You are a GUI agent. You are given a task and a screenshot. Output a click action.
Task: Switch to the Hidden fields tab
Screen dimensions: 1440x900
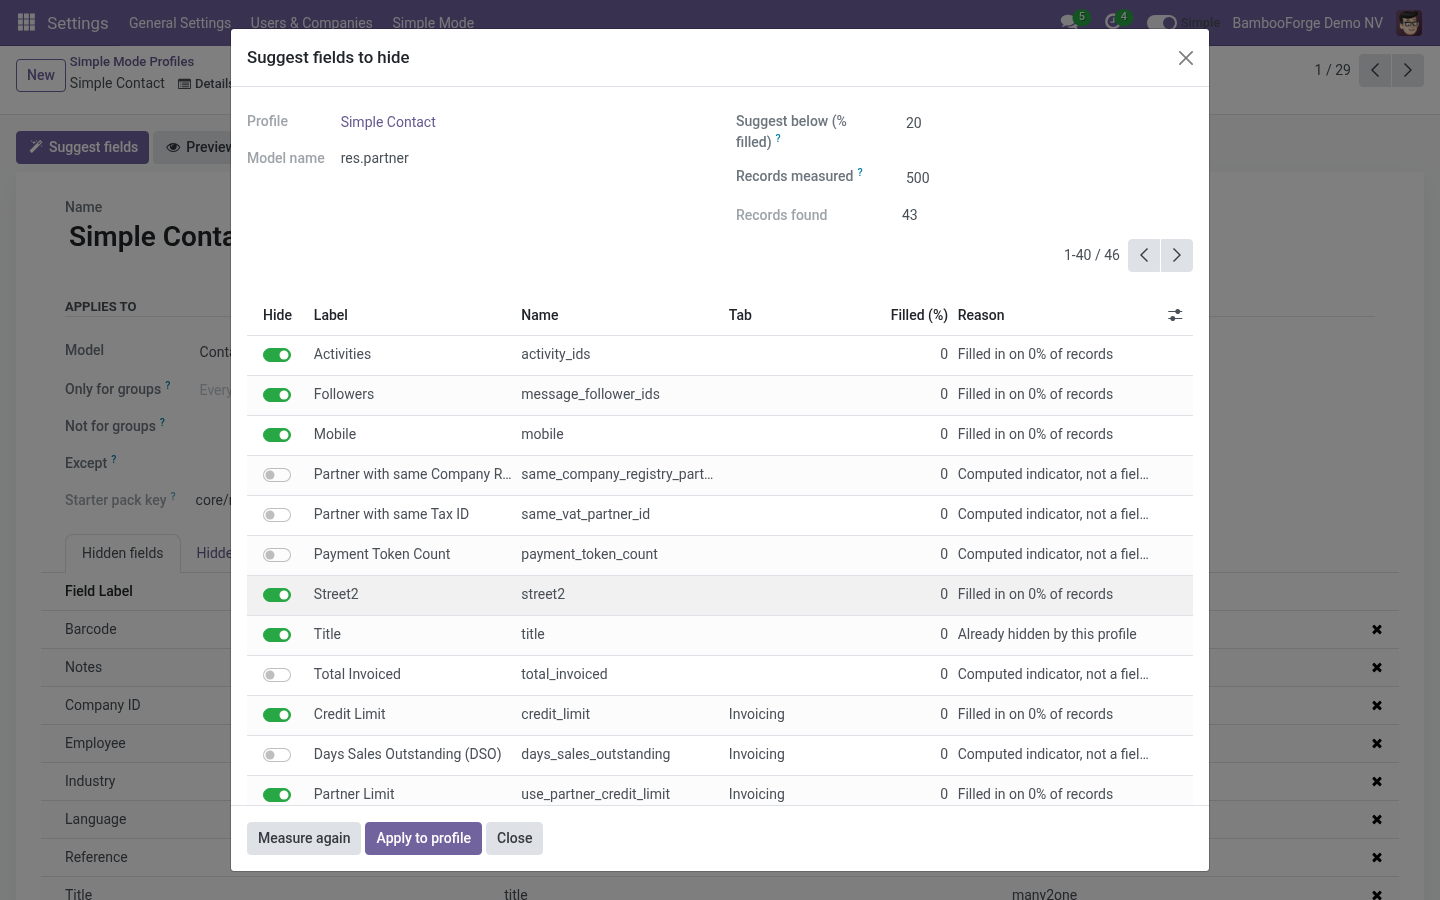click(x=122, y=553)
